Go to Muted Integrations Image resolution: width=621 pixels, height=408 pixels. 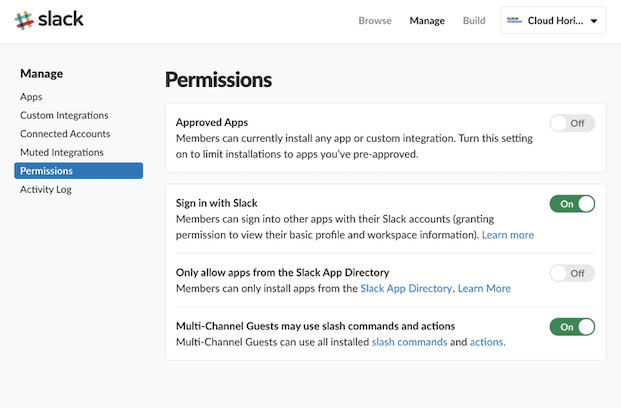(x=62, y=153)
